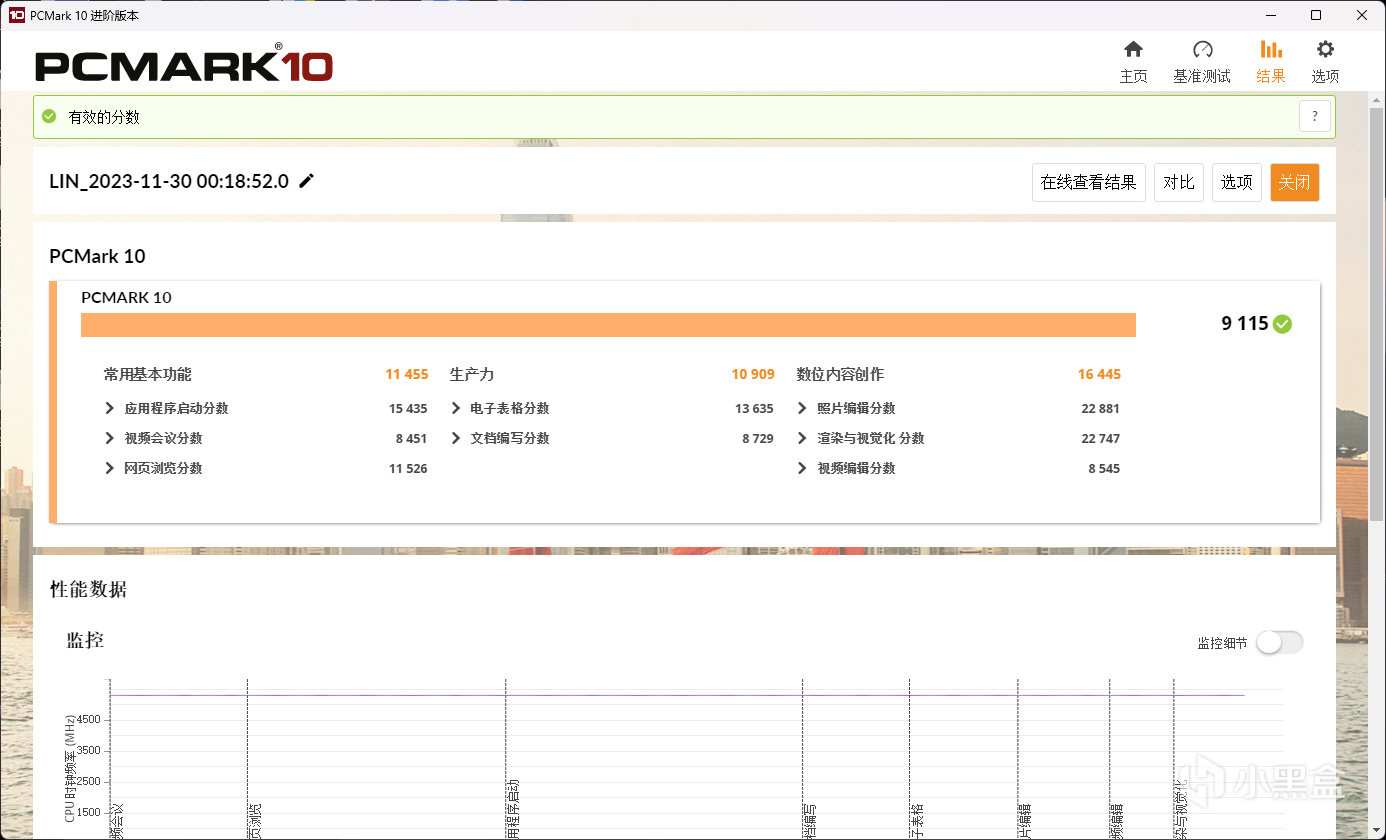The image size is (1386, 840).
Task: Toggle the 监控细节 switch
Action: point(1279,643)
